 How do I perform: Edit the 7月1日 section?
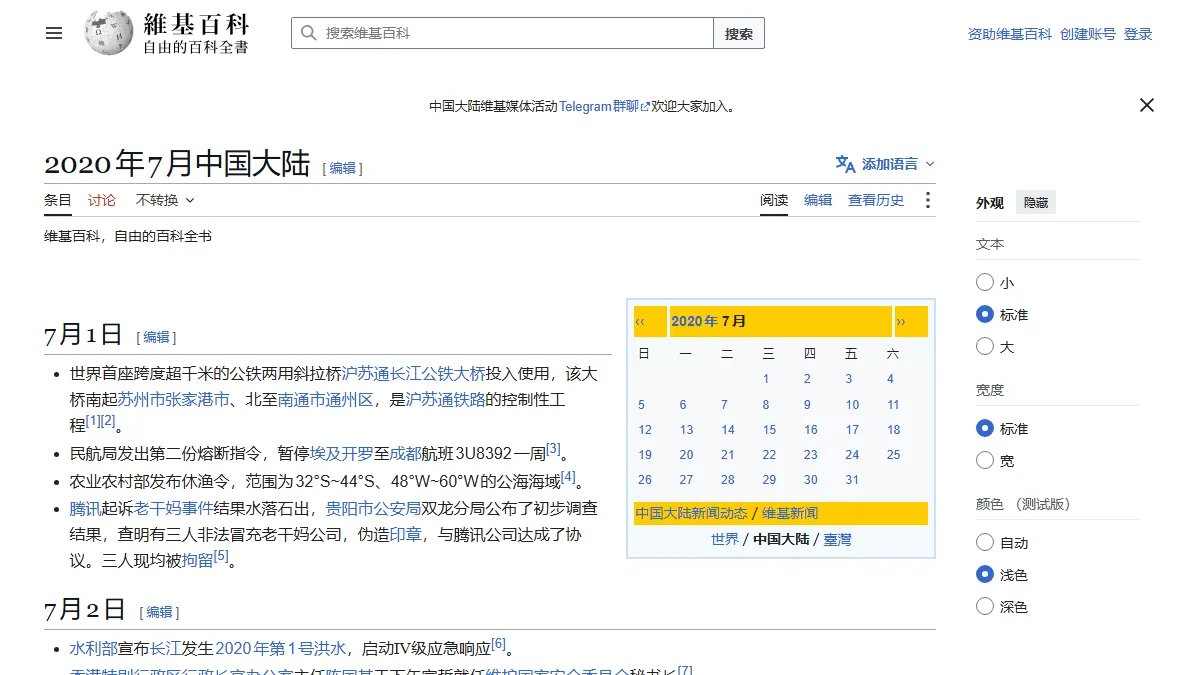pos(157,337)
